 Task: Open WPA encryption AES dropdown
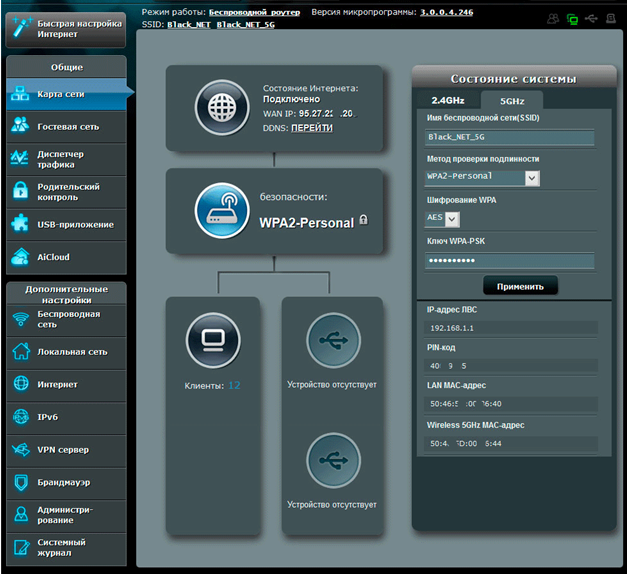[442, 219]
